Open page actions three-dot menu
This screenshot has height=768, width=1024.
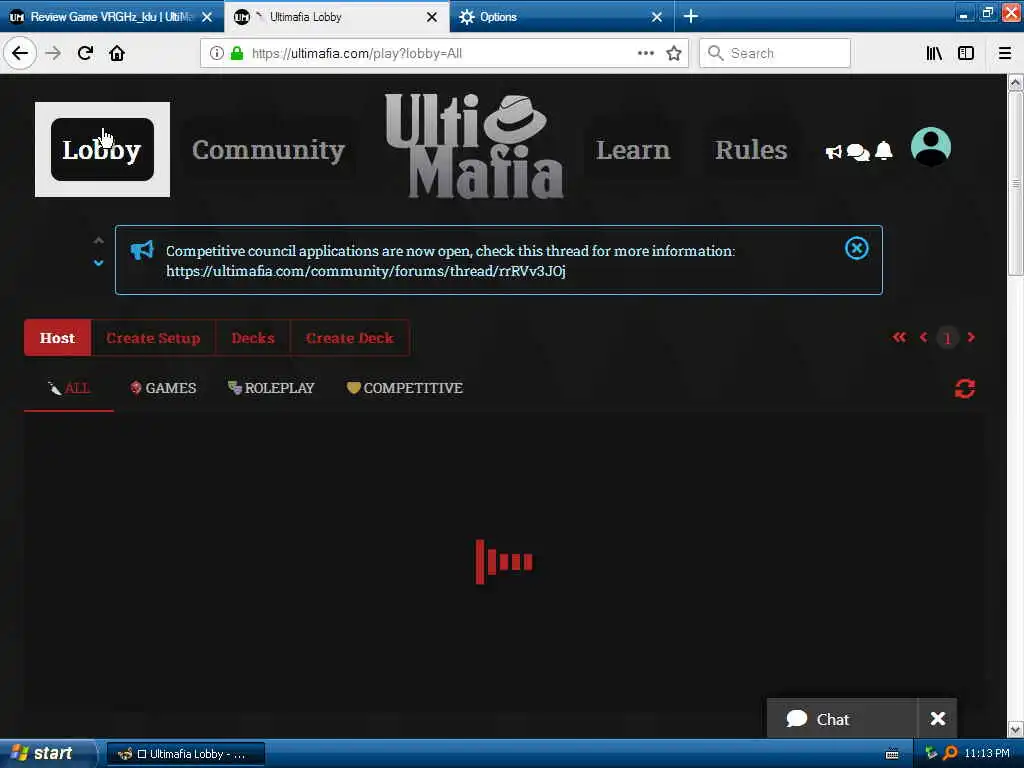click(645, 53)
